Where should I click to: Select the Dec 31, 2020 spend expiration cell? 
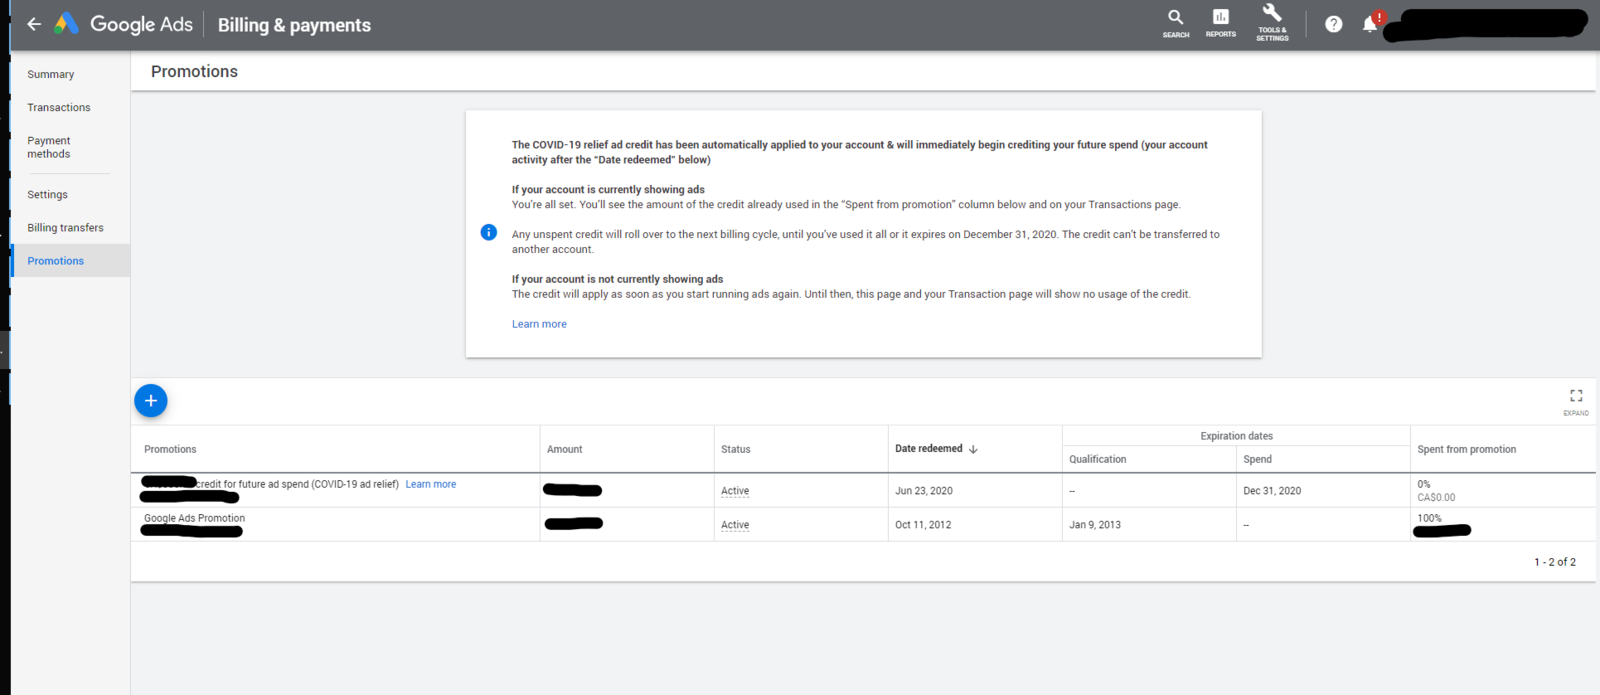pos(1272,491)
